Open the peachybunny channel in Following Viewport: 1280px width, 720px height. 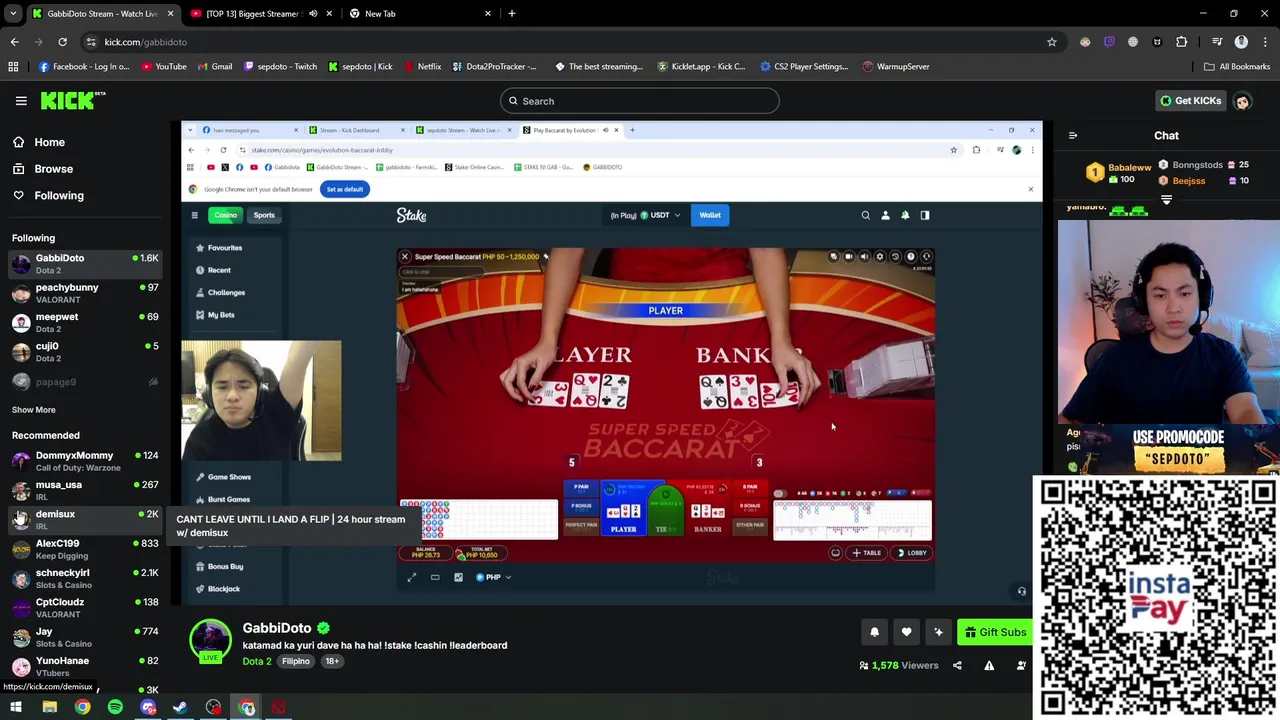[85, 294]
